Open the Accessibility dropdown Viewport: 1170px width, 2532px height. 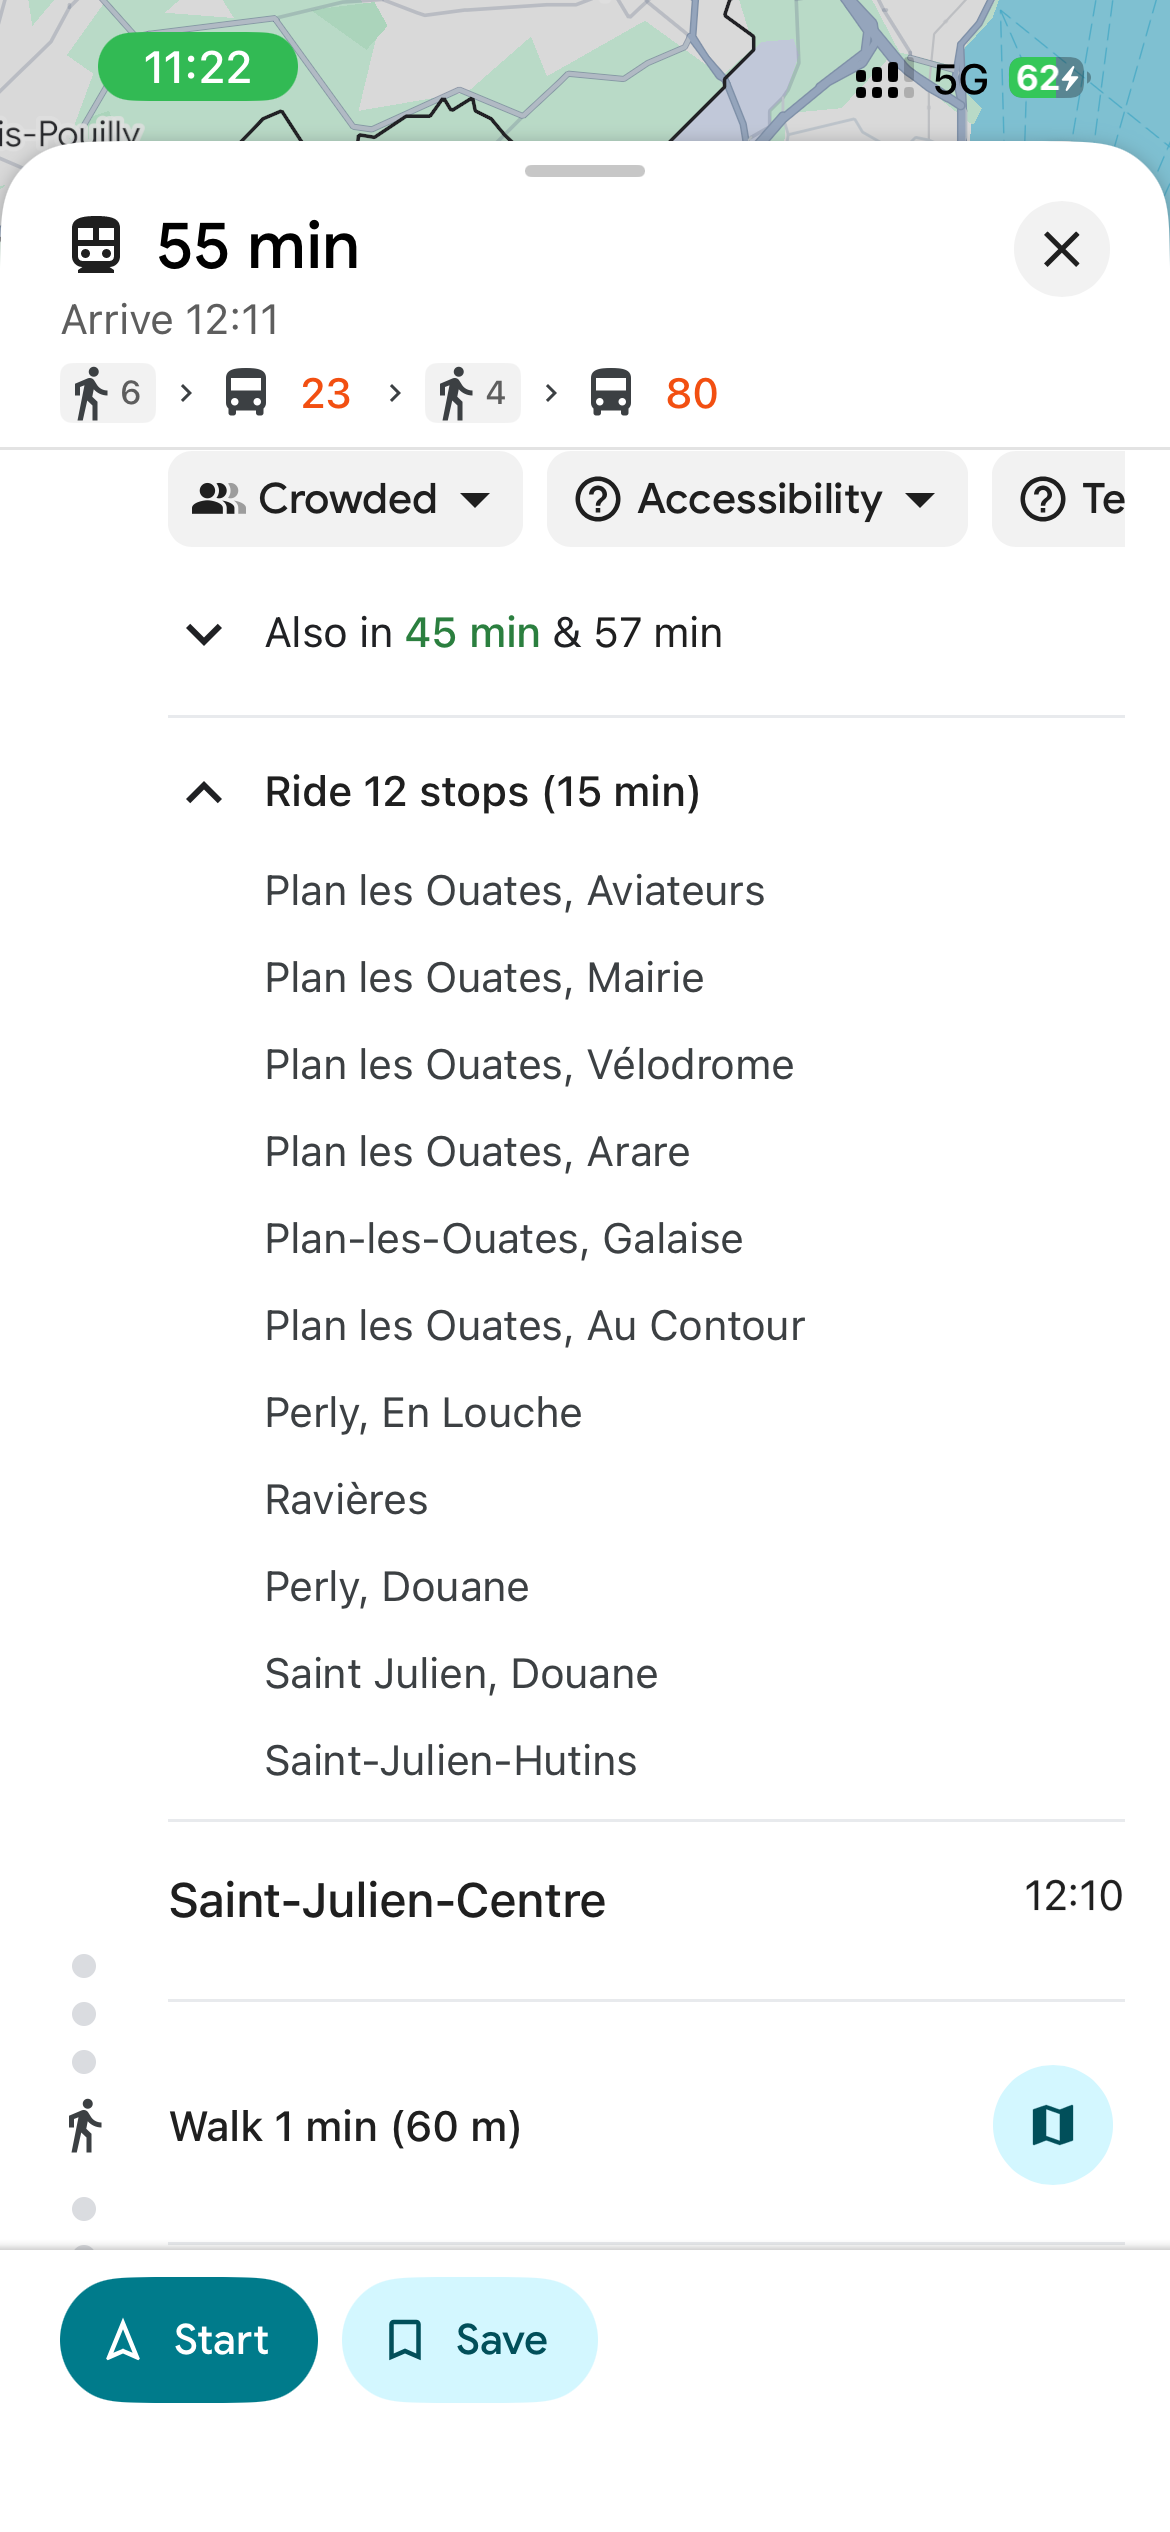click(x=757, y=499)
